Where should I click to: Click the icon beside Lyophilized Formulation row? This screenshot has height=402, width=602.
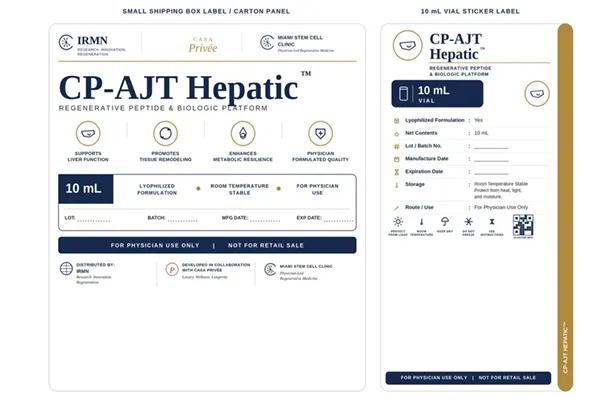click(x=397, y=121)
